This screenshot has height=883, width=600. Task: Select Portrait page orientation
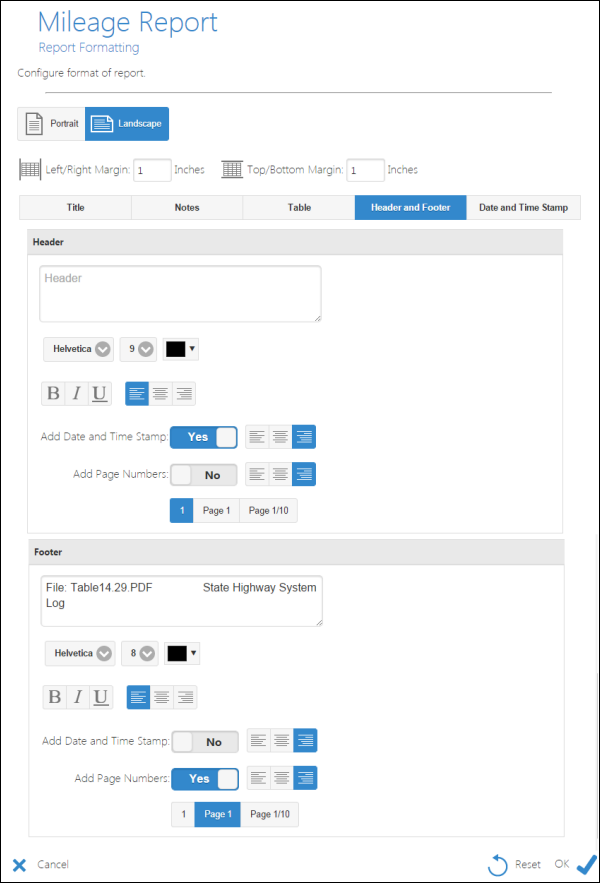pyautogui.click(x=51, y=124)
